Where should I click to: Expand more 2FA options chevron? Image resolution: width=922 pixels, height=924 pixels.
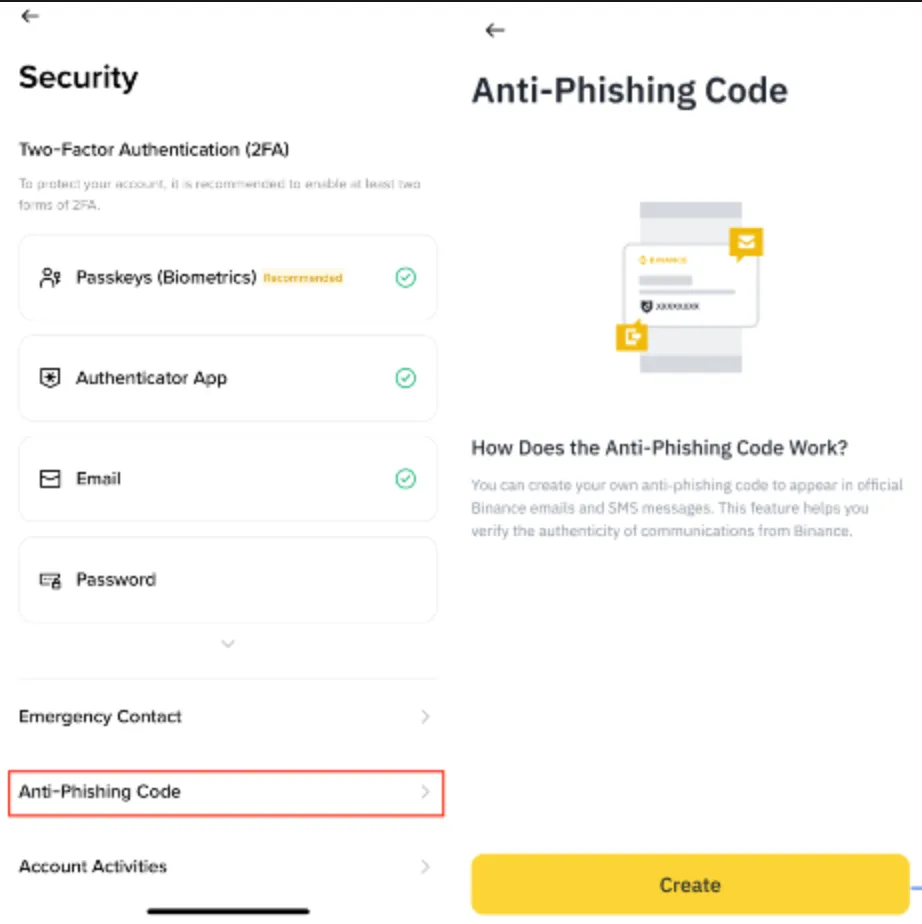tap(228, 644)
